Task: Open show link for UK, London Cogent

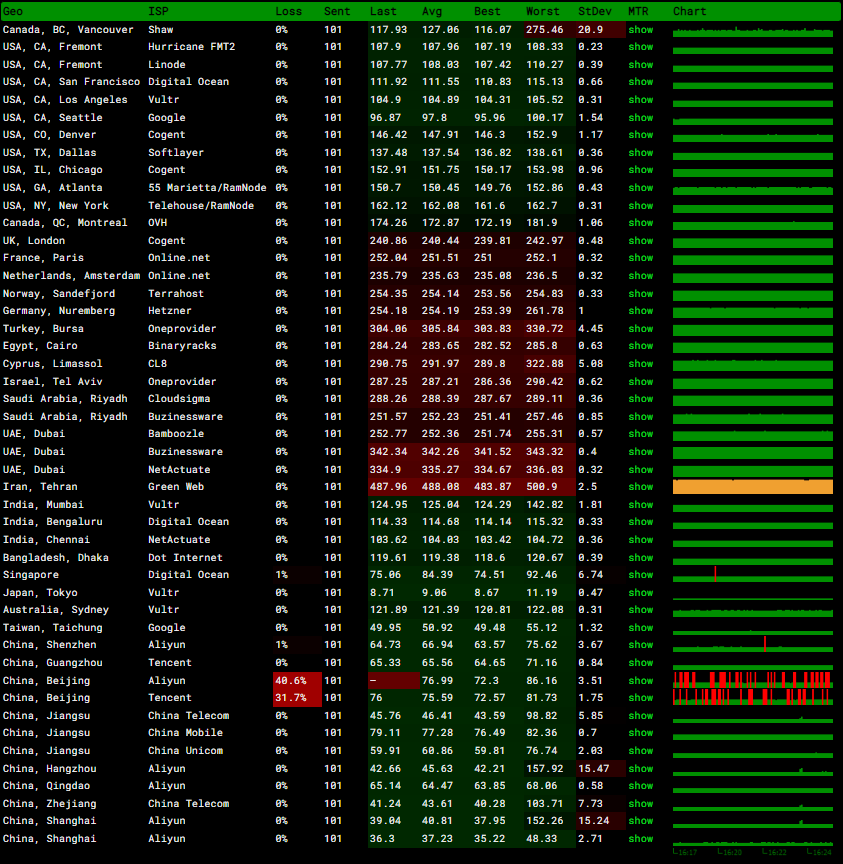Action: pyautogui.click(x=640, y=241)
